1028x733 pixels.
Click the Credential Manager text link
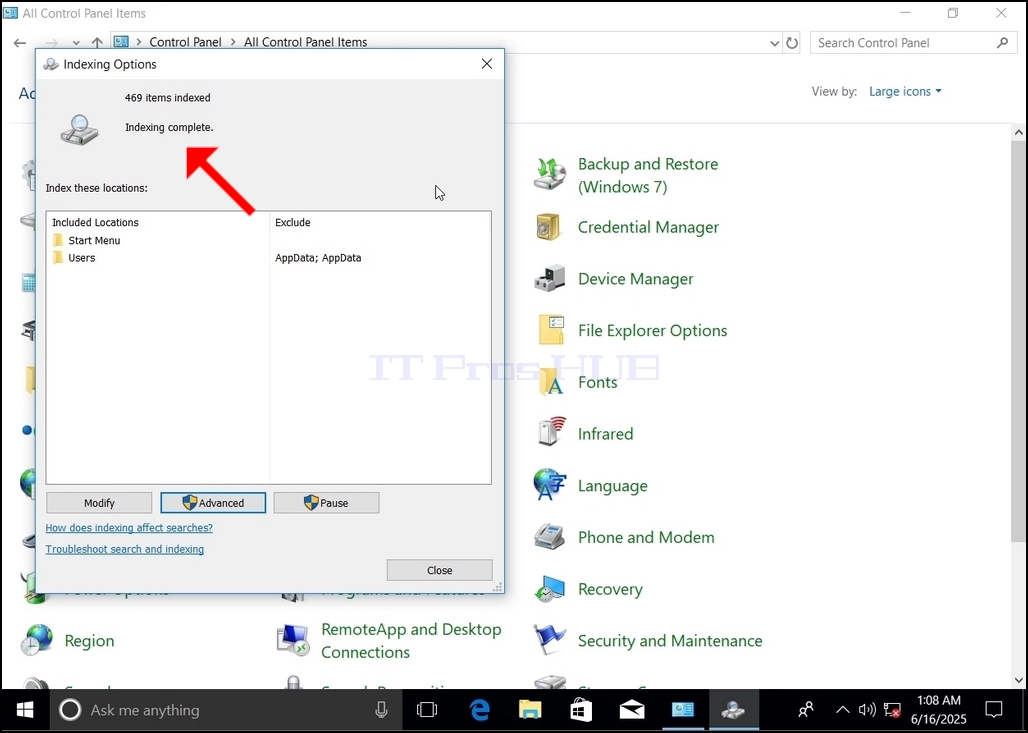pyautogui.click(x=648, y=228)
